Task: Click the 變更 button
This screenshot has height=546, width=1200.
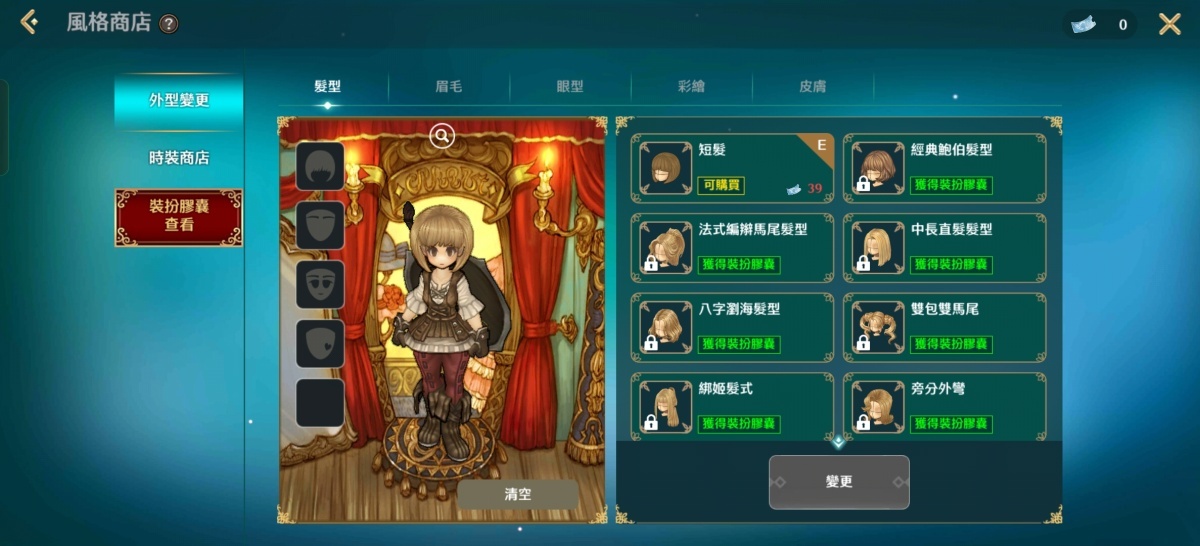Action: (839, 482)
